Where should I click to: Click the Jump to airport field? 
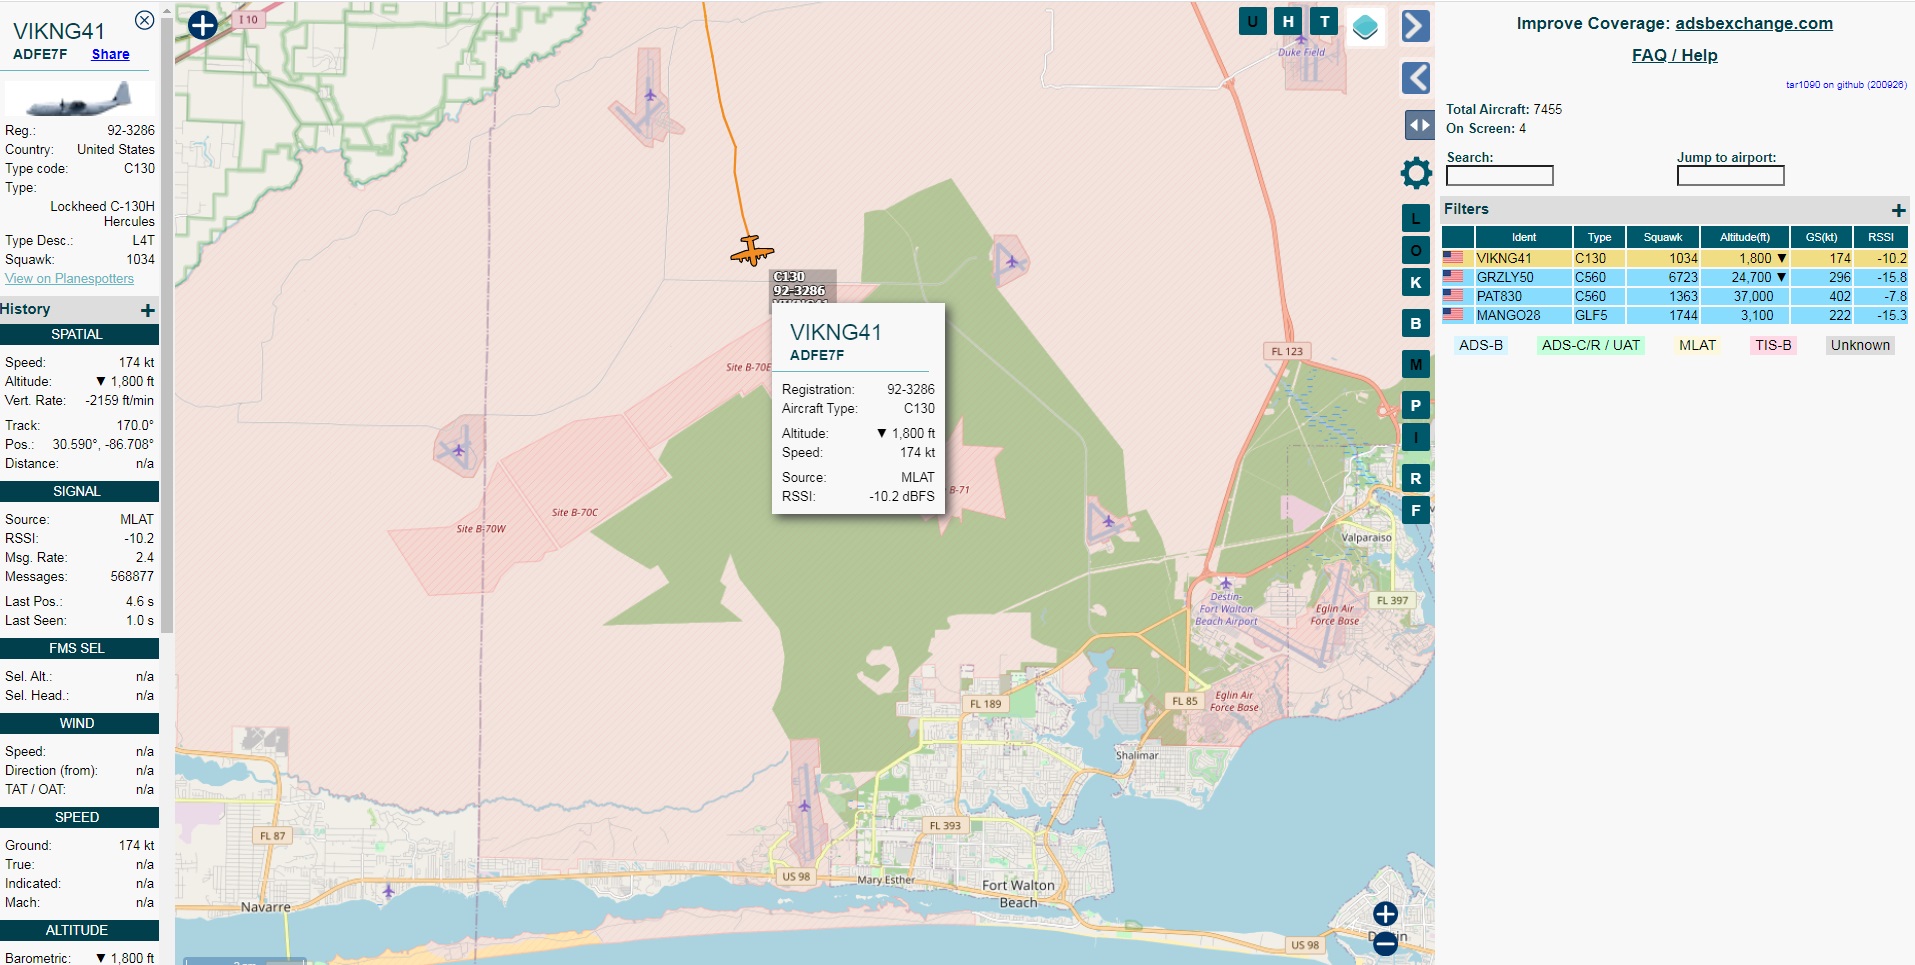[1730, 176]
